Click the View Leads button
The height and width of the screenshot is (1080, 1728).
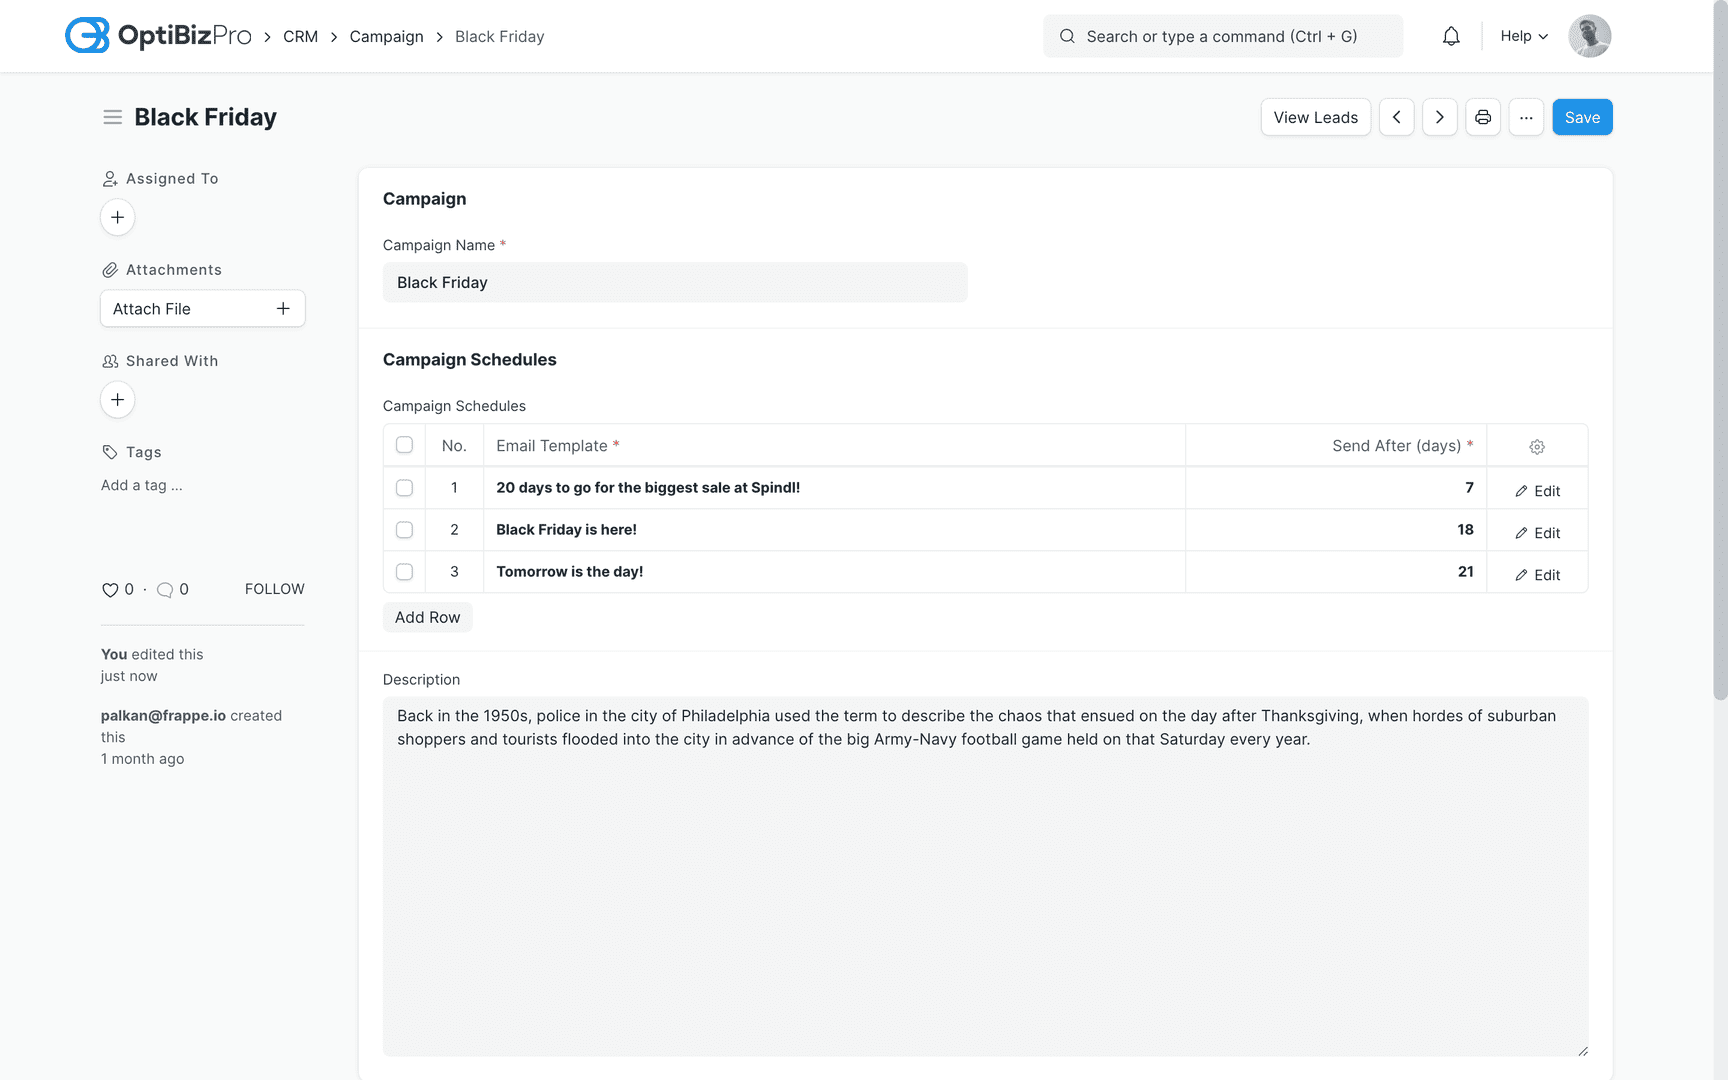1315,117
